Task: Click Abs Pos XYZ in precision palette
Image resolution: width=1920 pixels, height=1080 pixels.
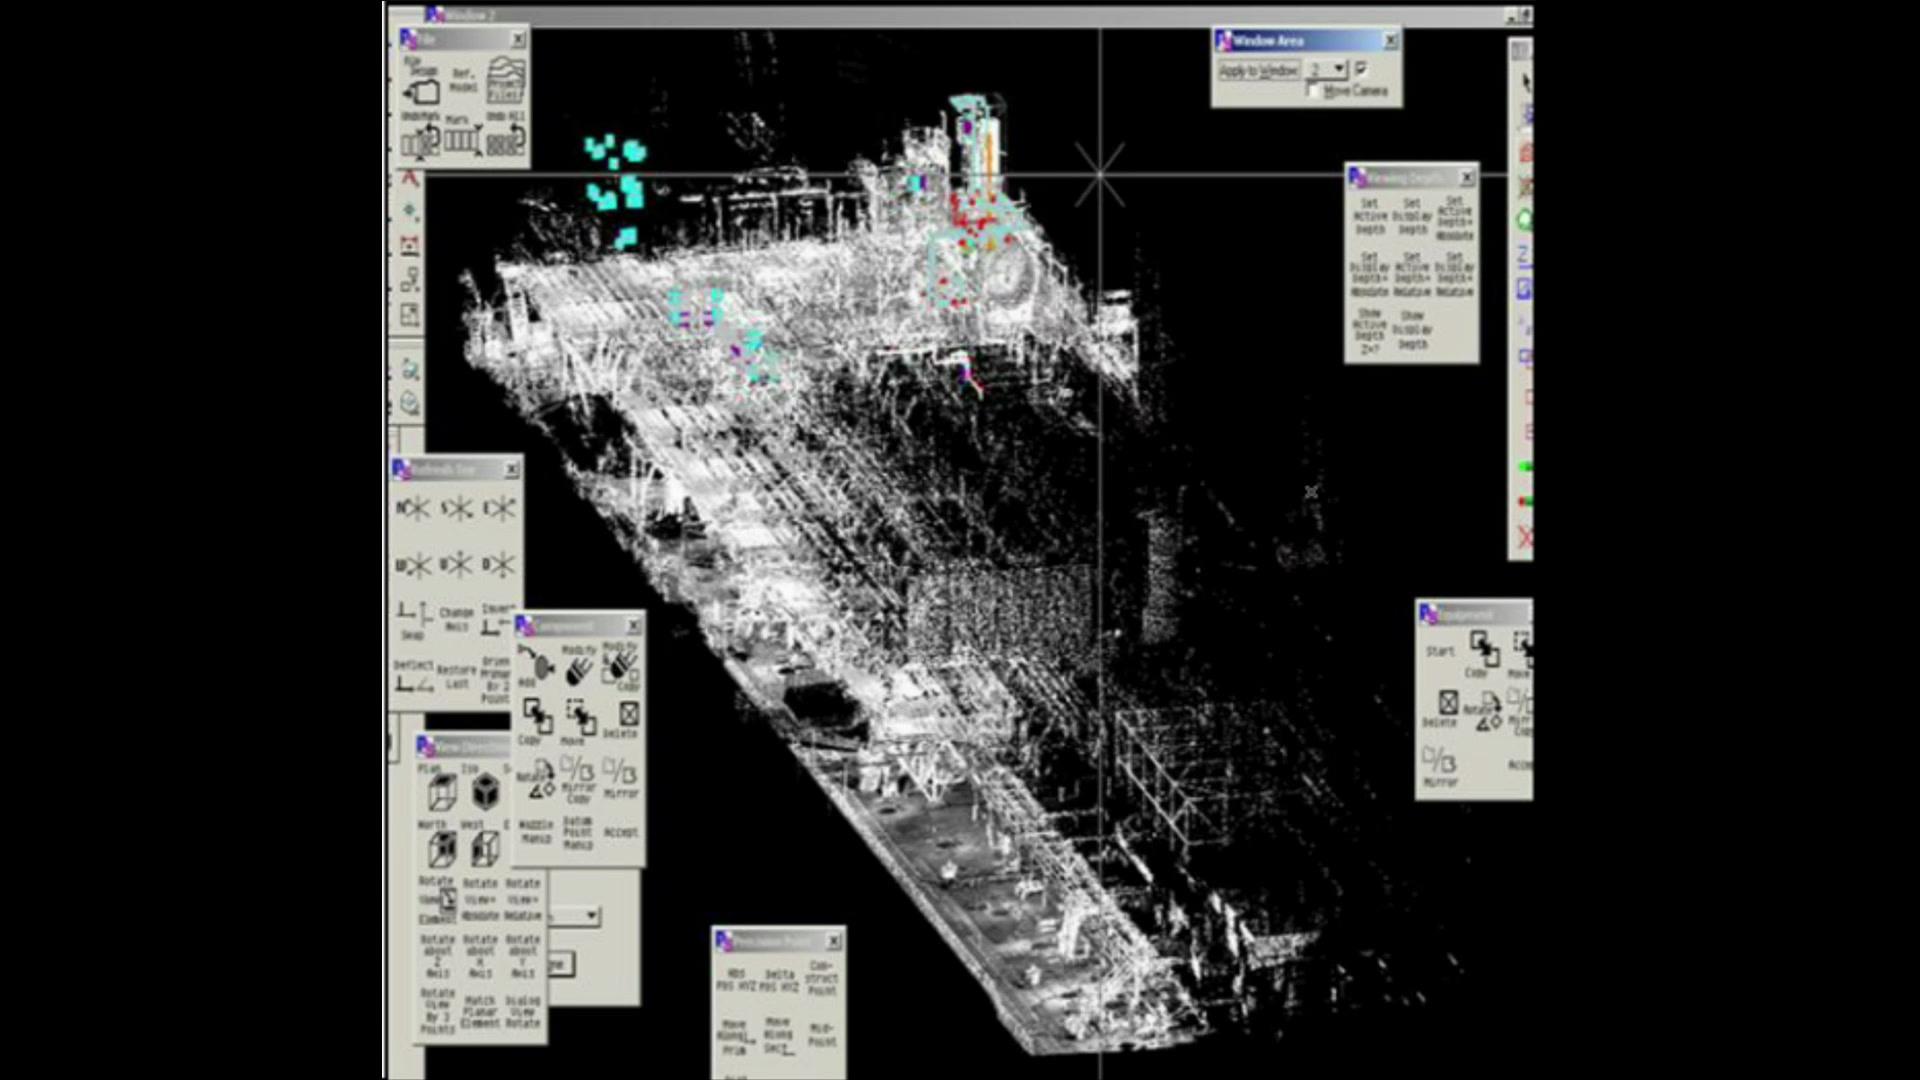Action: (735, 980)
